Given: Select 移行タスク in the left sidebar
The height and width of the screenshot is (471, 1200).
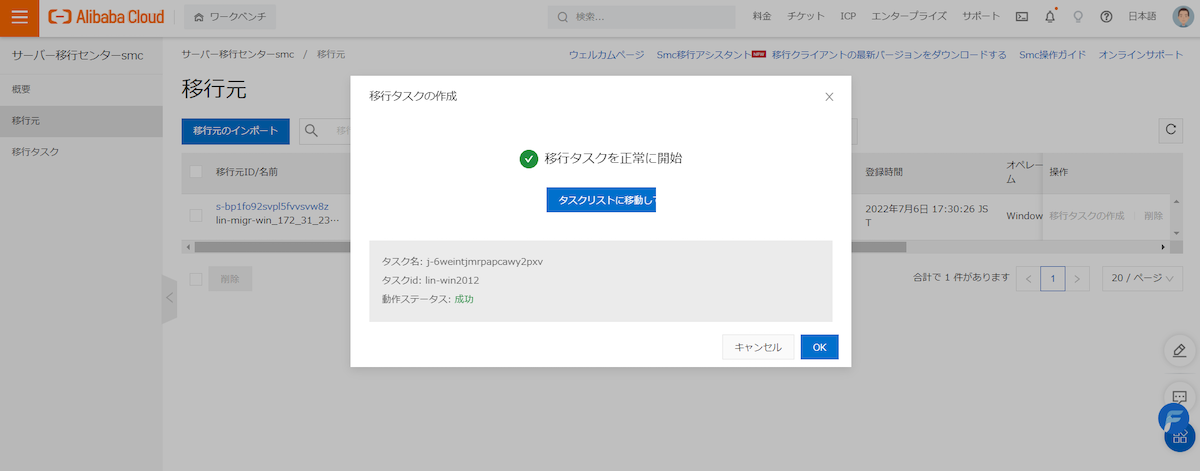Looking at the screenshot, I should 35,152.
